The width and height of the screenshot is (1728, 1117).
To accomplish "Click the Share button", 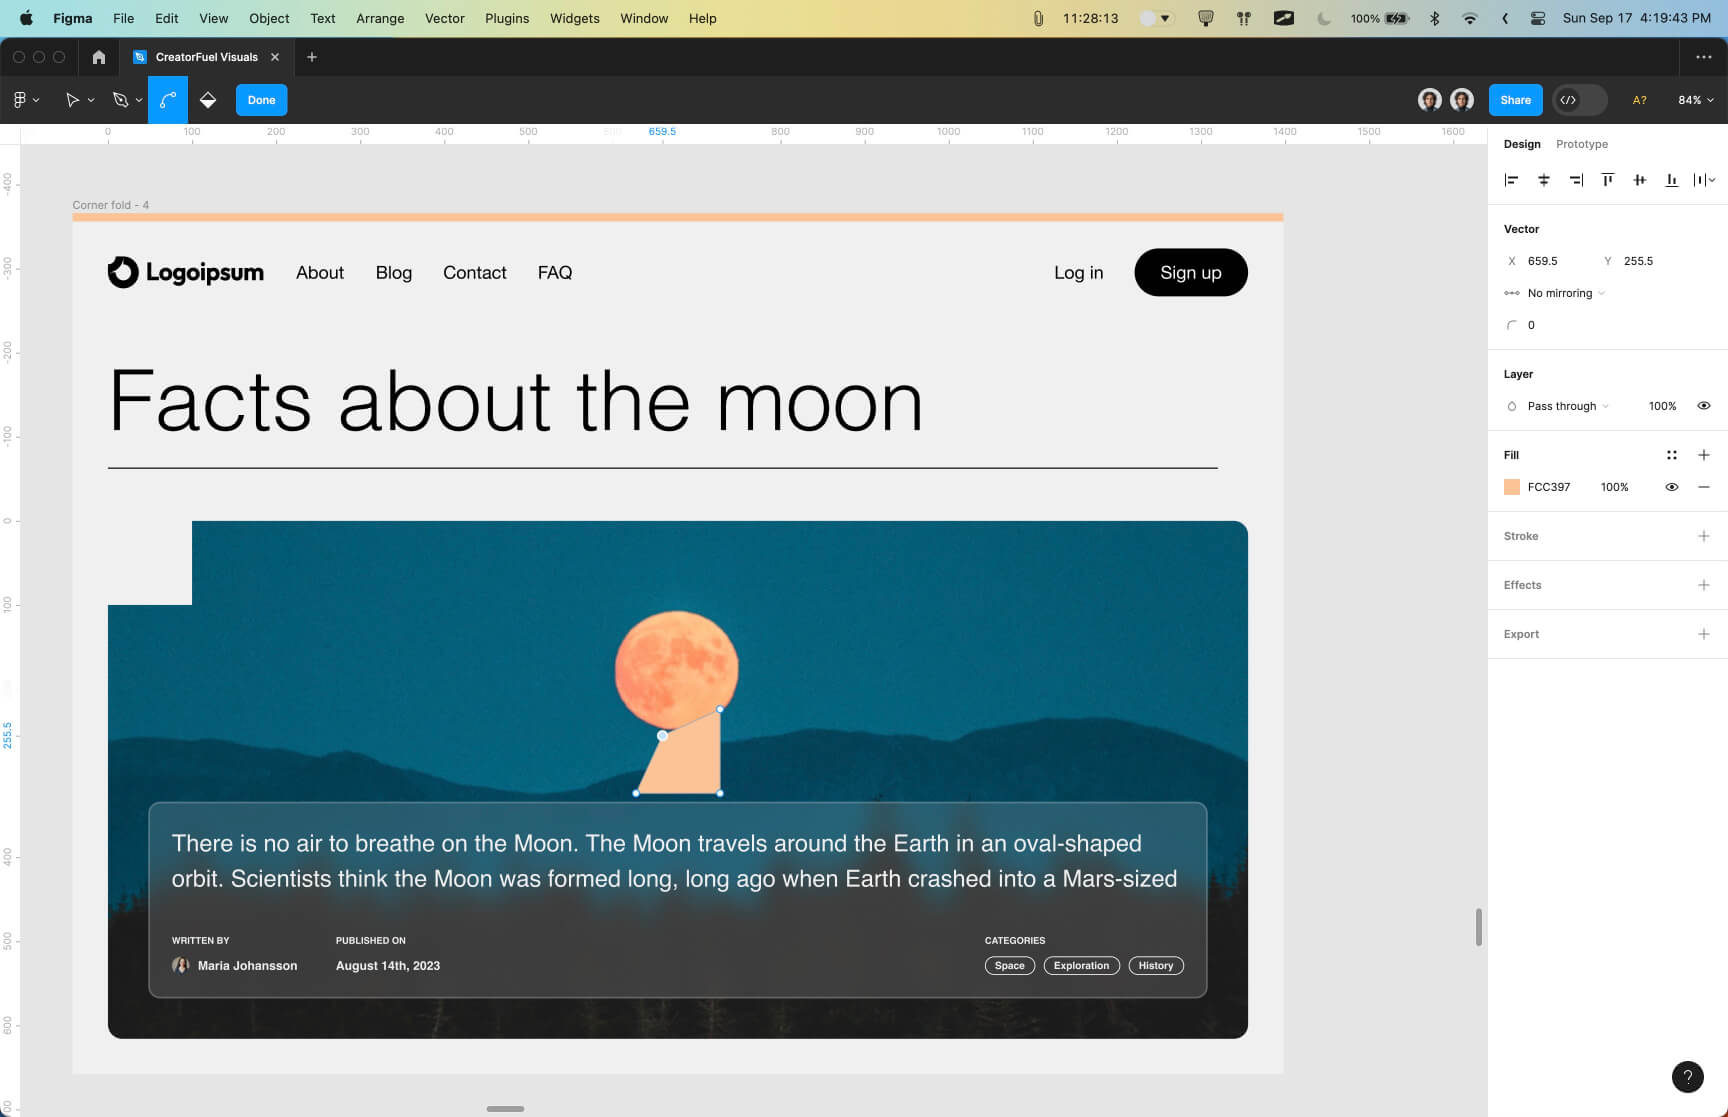I will (x=1515, y=100).
